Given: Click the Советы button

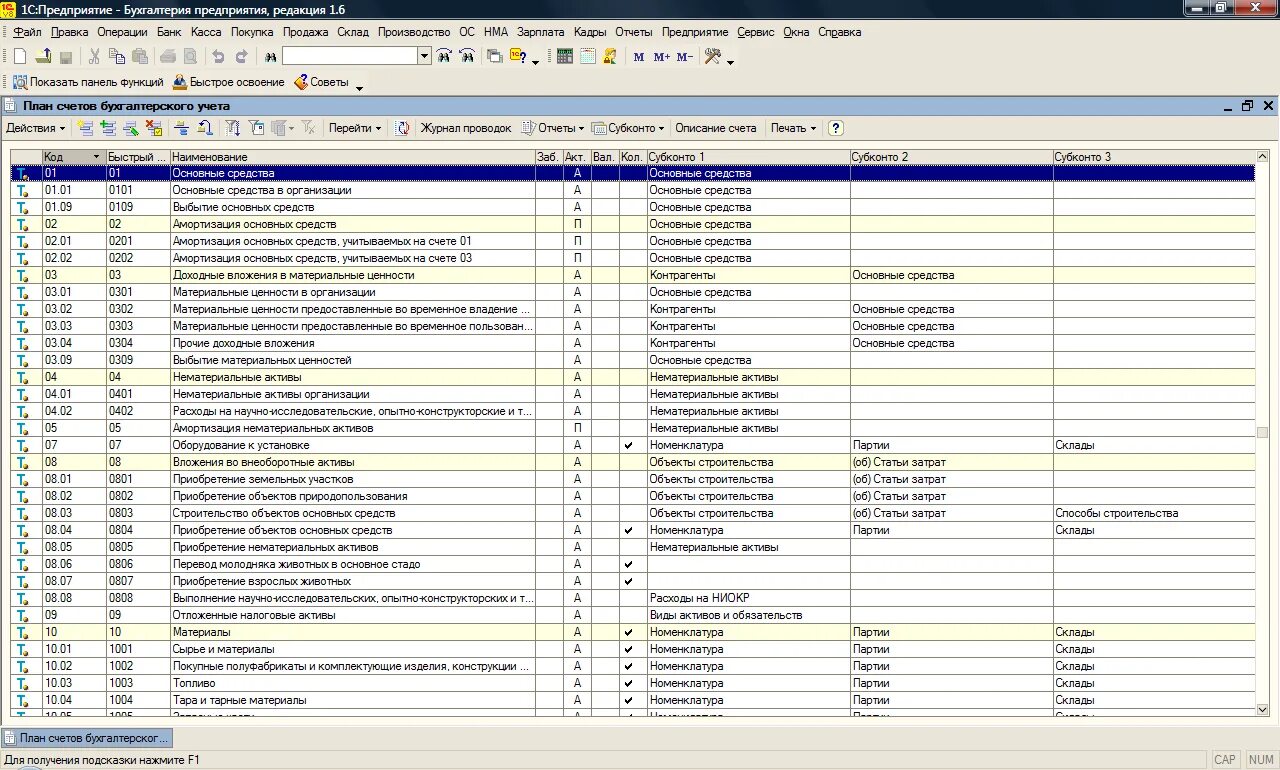Looking at the screenshot, I should (321, 82).
